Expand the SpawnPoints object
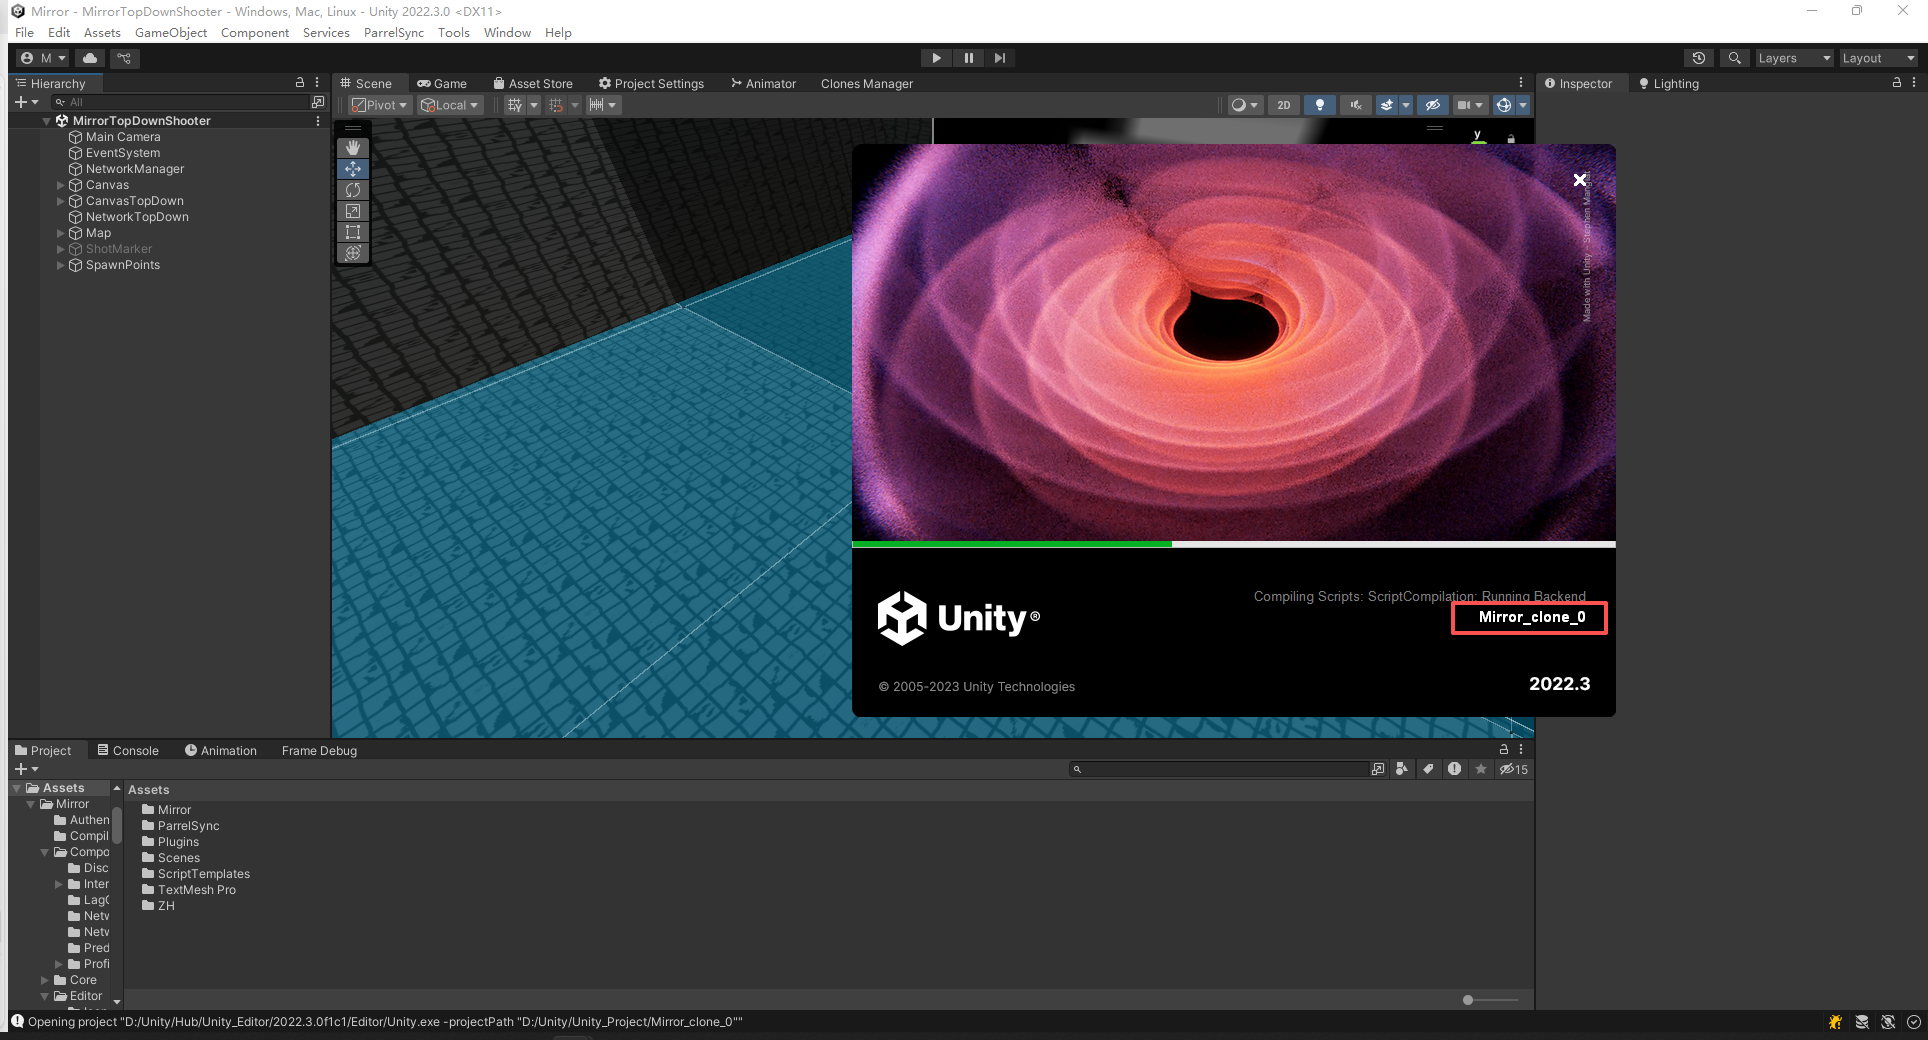1928x1040 pixels. (60, 265)
